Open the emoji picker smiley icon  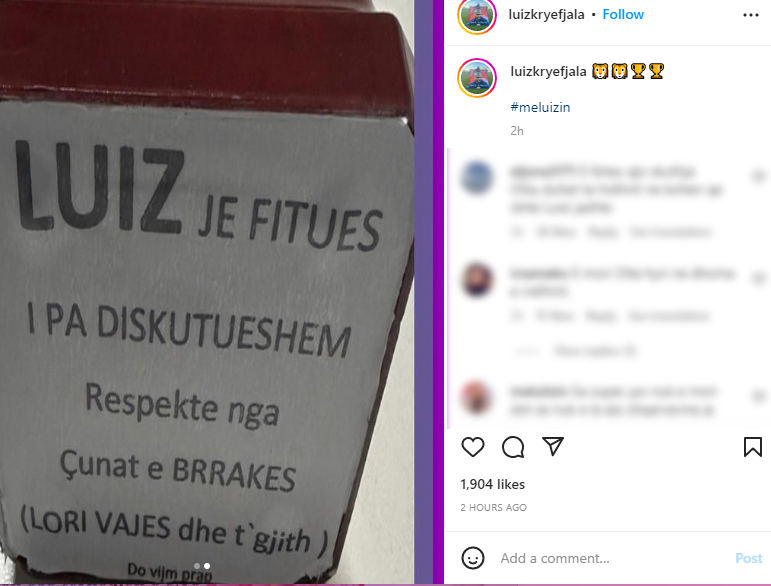pyautogui.click(x=473, y=558)
